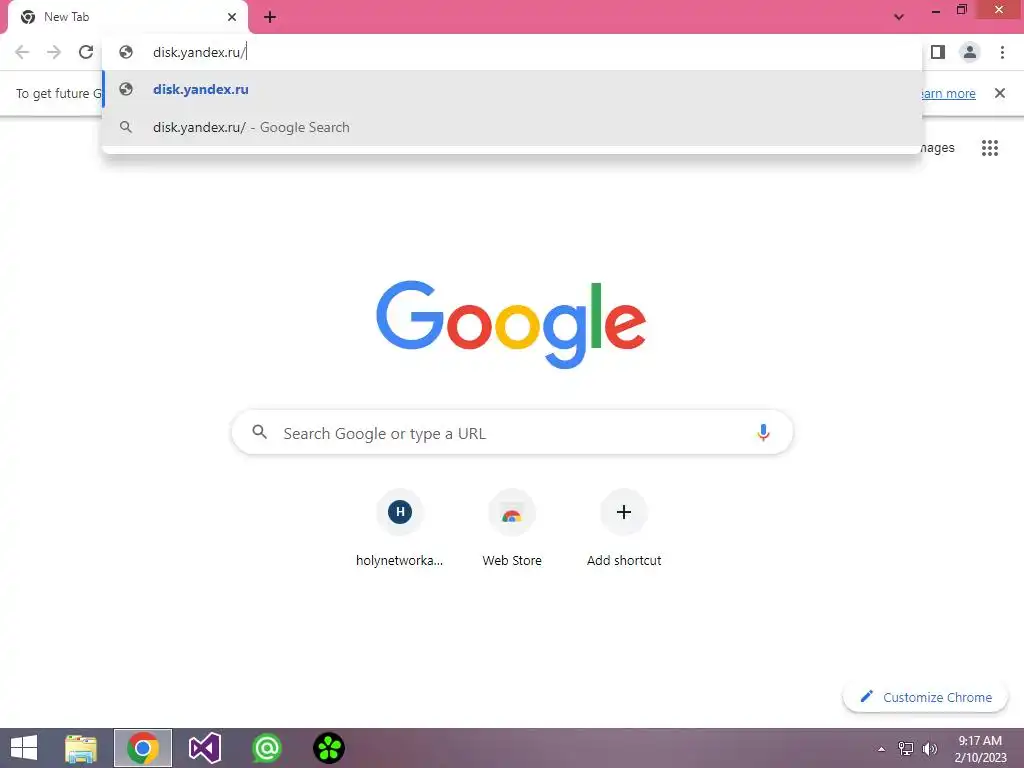Open Chrome three-dot menu
This screenshot has height=768, width=1024.
[1002, 52]
